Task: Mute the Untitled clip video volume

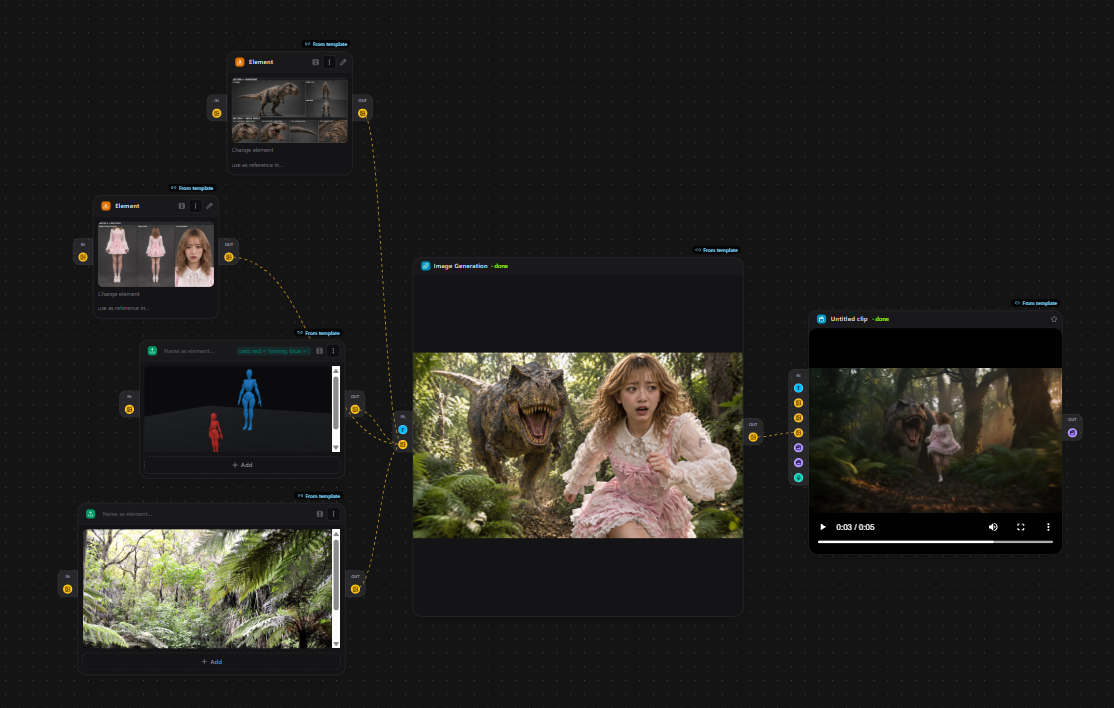Action: coord(993,527)
